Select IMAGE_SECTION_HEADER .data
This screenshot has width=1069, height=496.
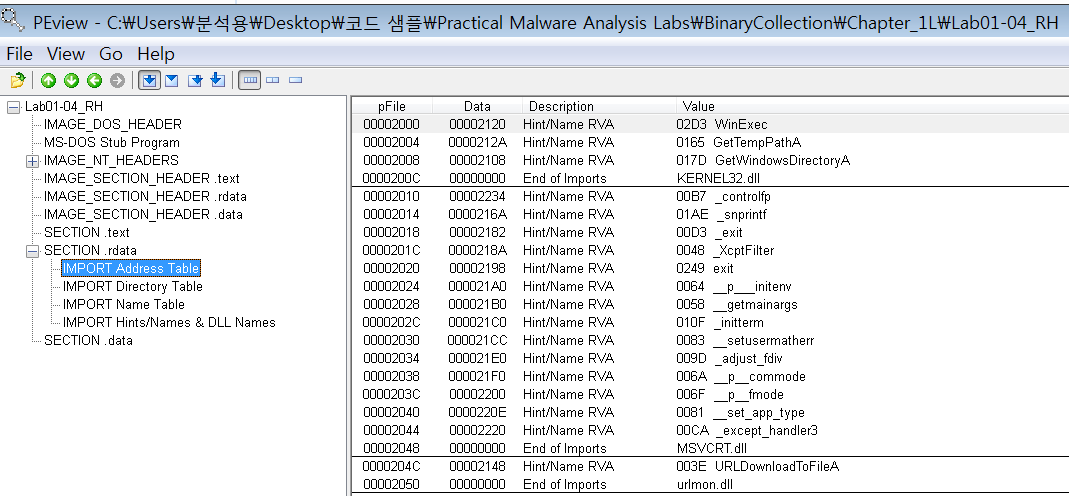pos(143,215)
